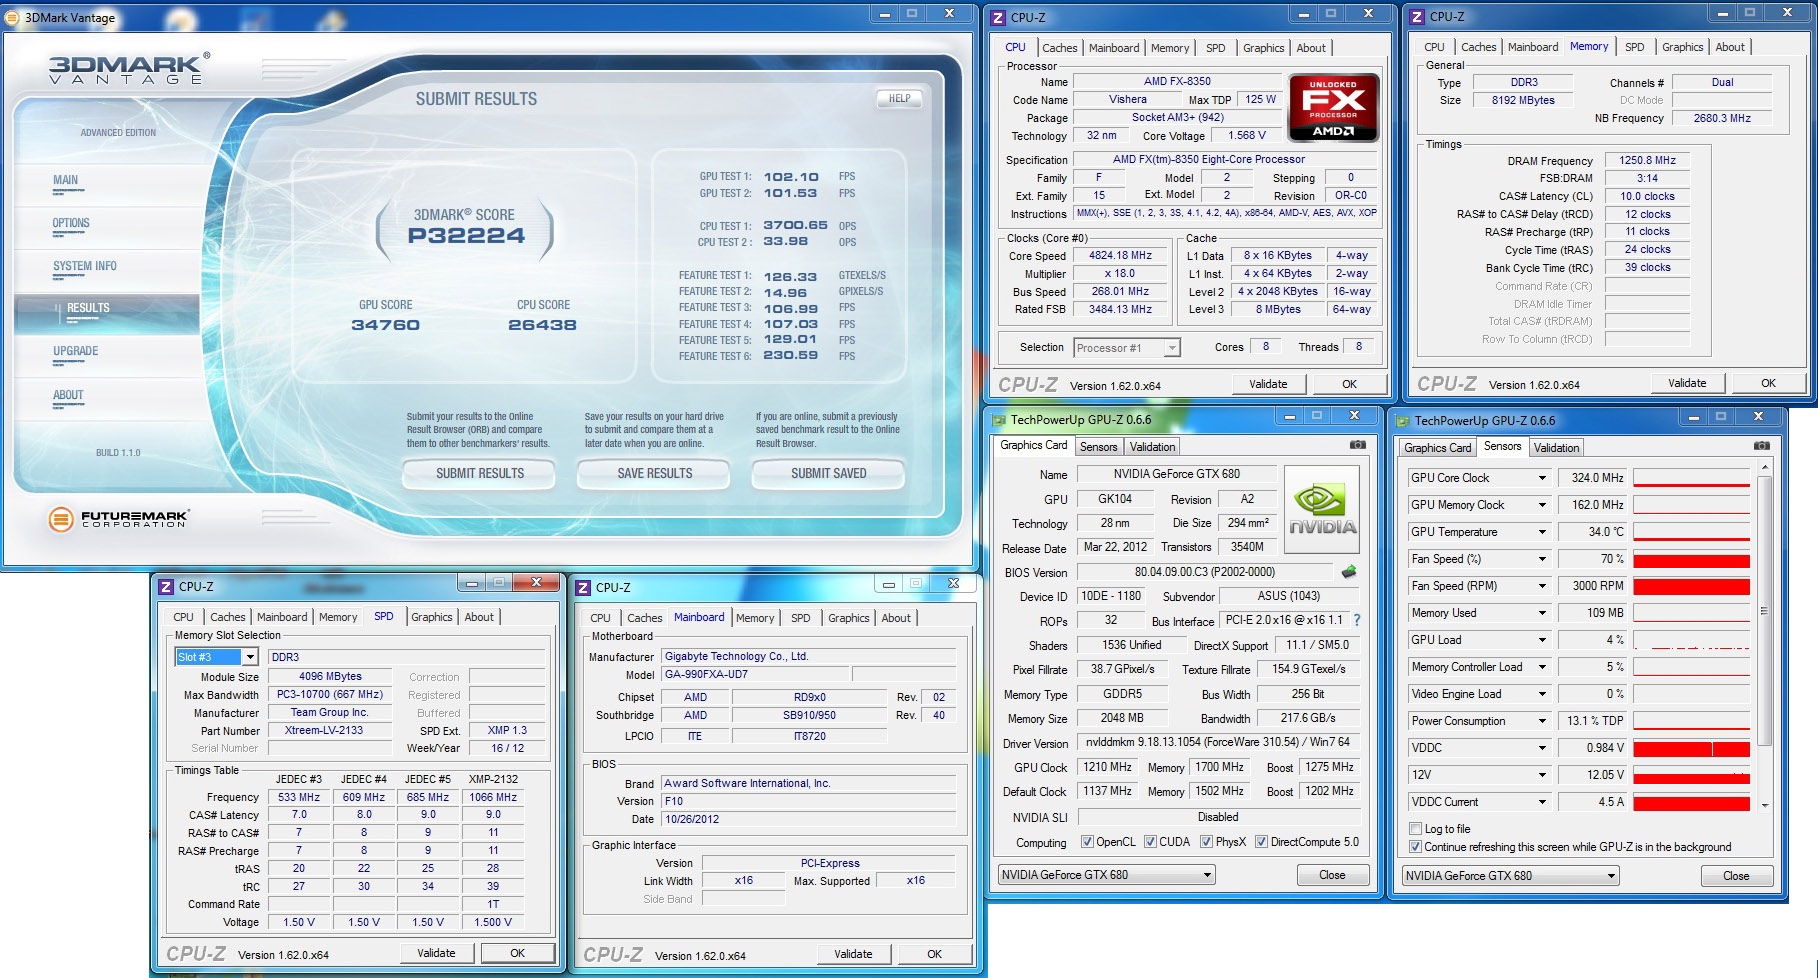Click the Fan Speed (%) sensor graph
The width and height of the screenshot is (1818, 978).
coord(1691,559)
